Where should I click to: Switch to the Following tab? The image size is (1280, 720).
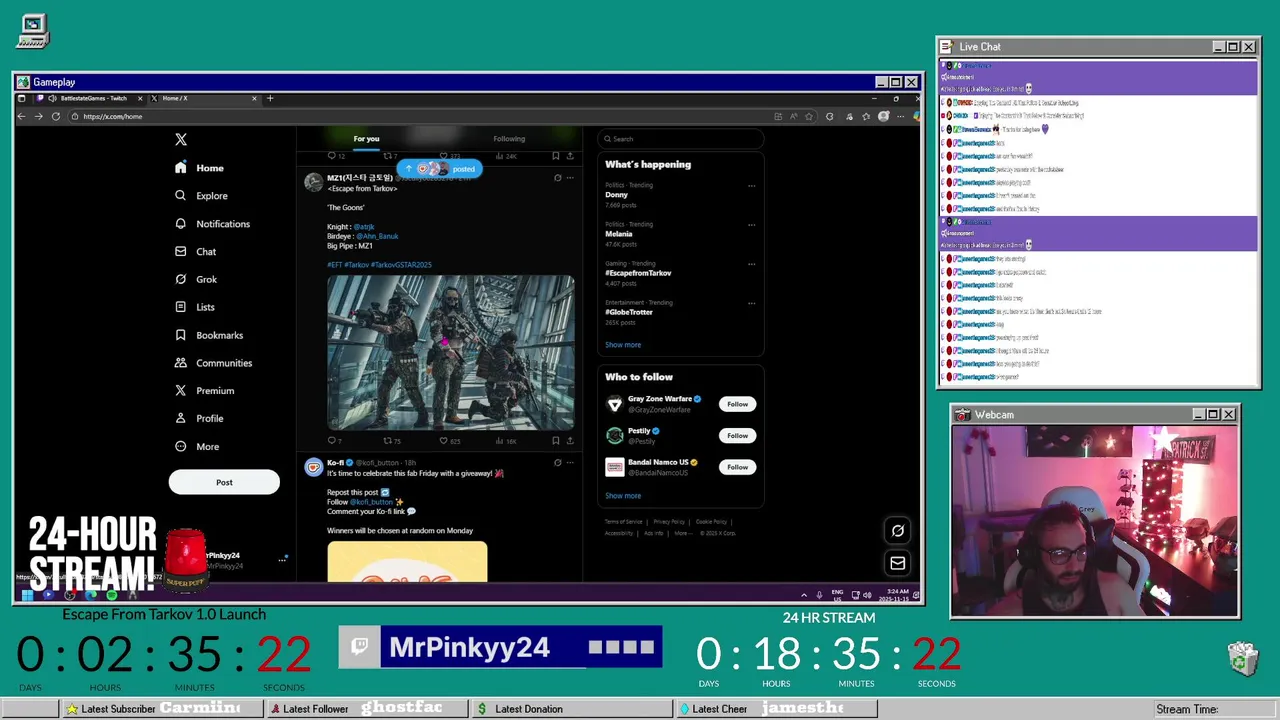pyautogui.click(x=509, y=139)
